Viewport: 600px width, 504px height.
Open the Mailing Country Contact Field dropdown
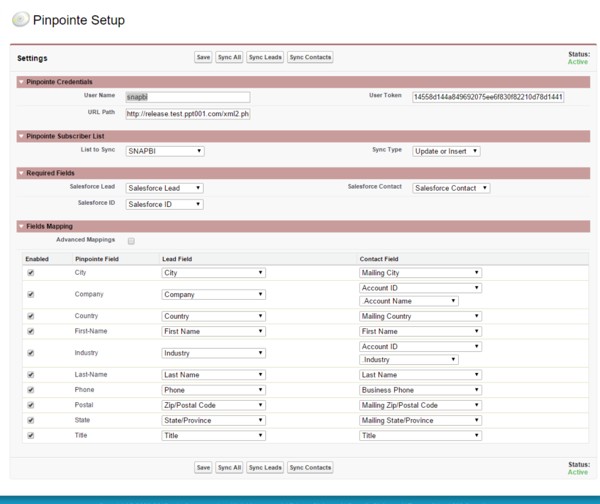coord(420,316)
